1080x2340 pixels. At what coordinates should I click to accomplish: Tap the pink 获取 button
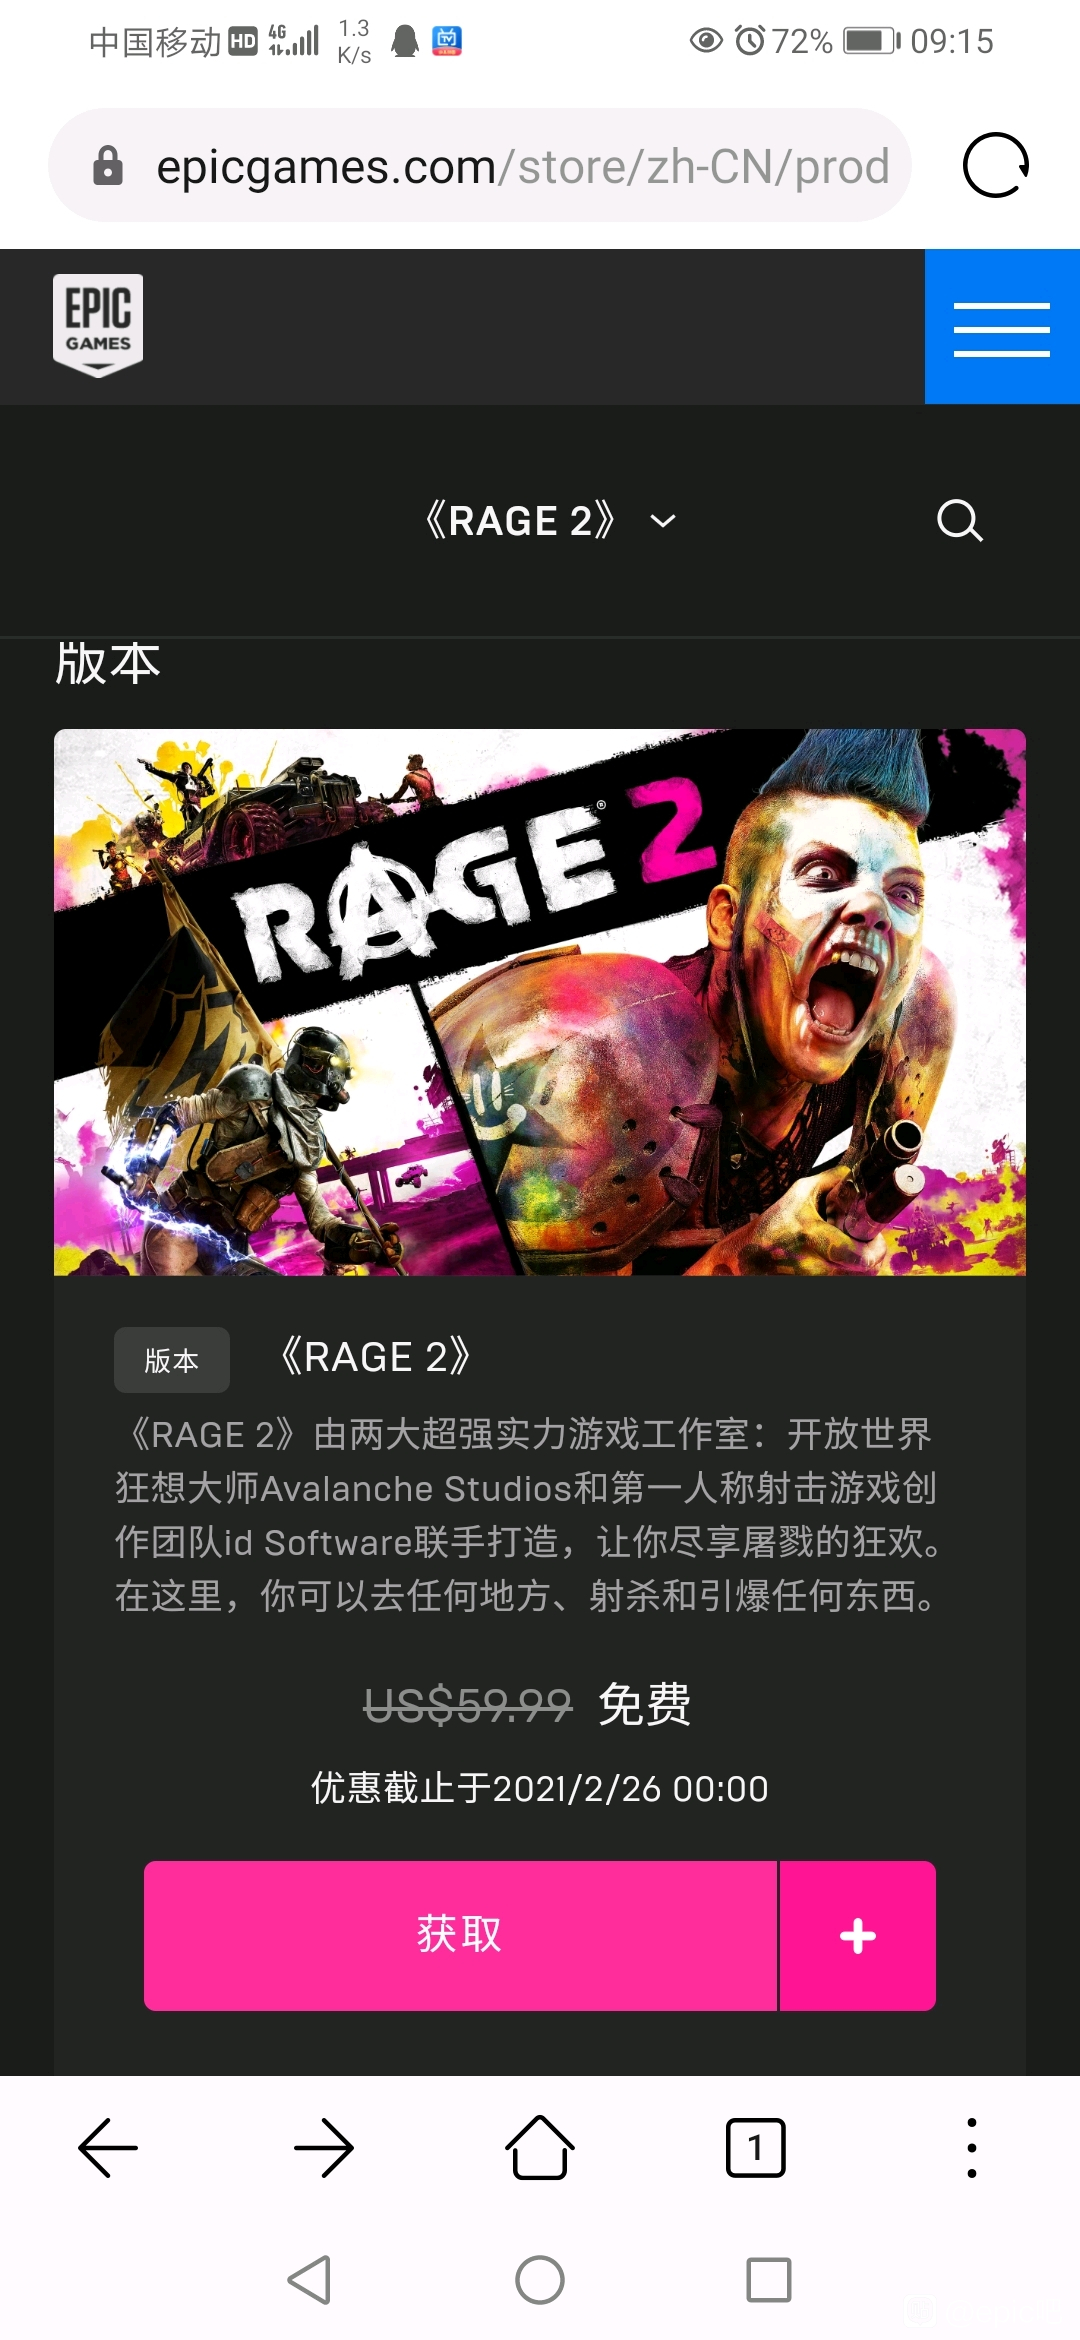[x=460, y=1935]
